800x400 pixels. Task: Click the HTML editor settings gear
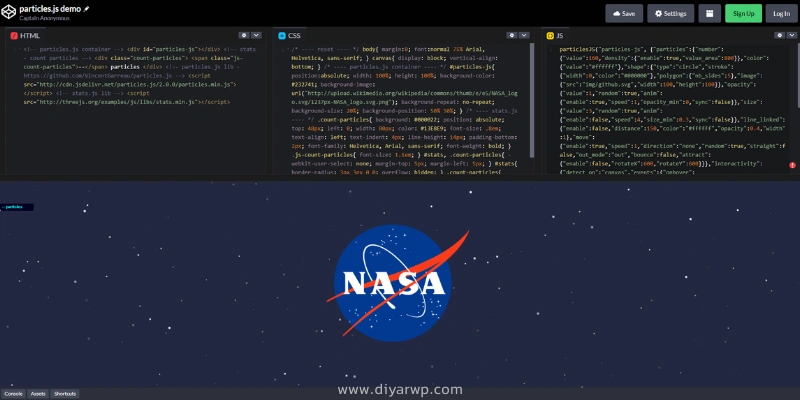click(242, 35)
